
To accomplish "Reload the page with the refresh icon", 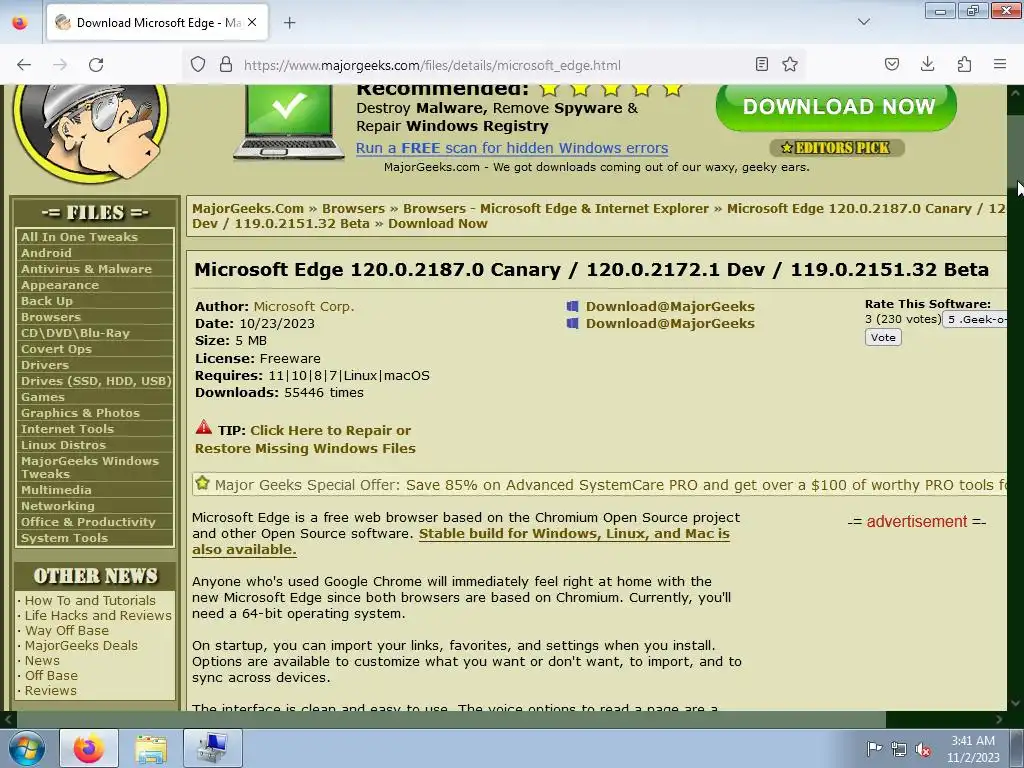I will pos(96,65).
